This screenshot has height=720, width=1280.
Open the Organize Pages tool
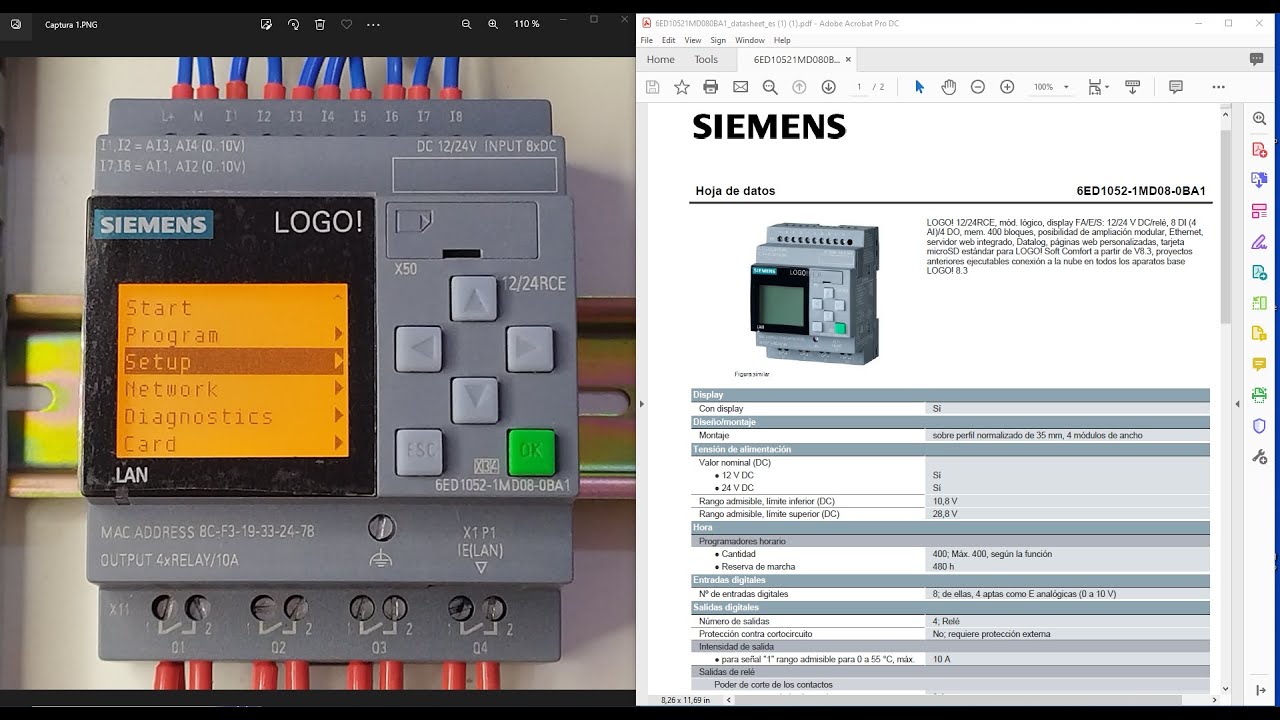tap(1259, 211)
